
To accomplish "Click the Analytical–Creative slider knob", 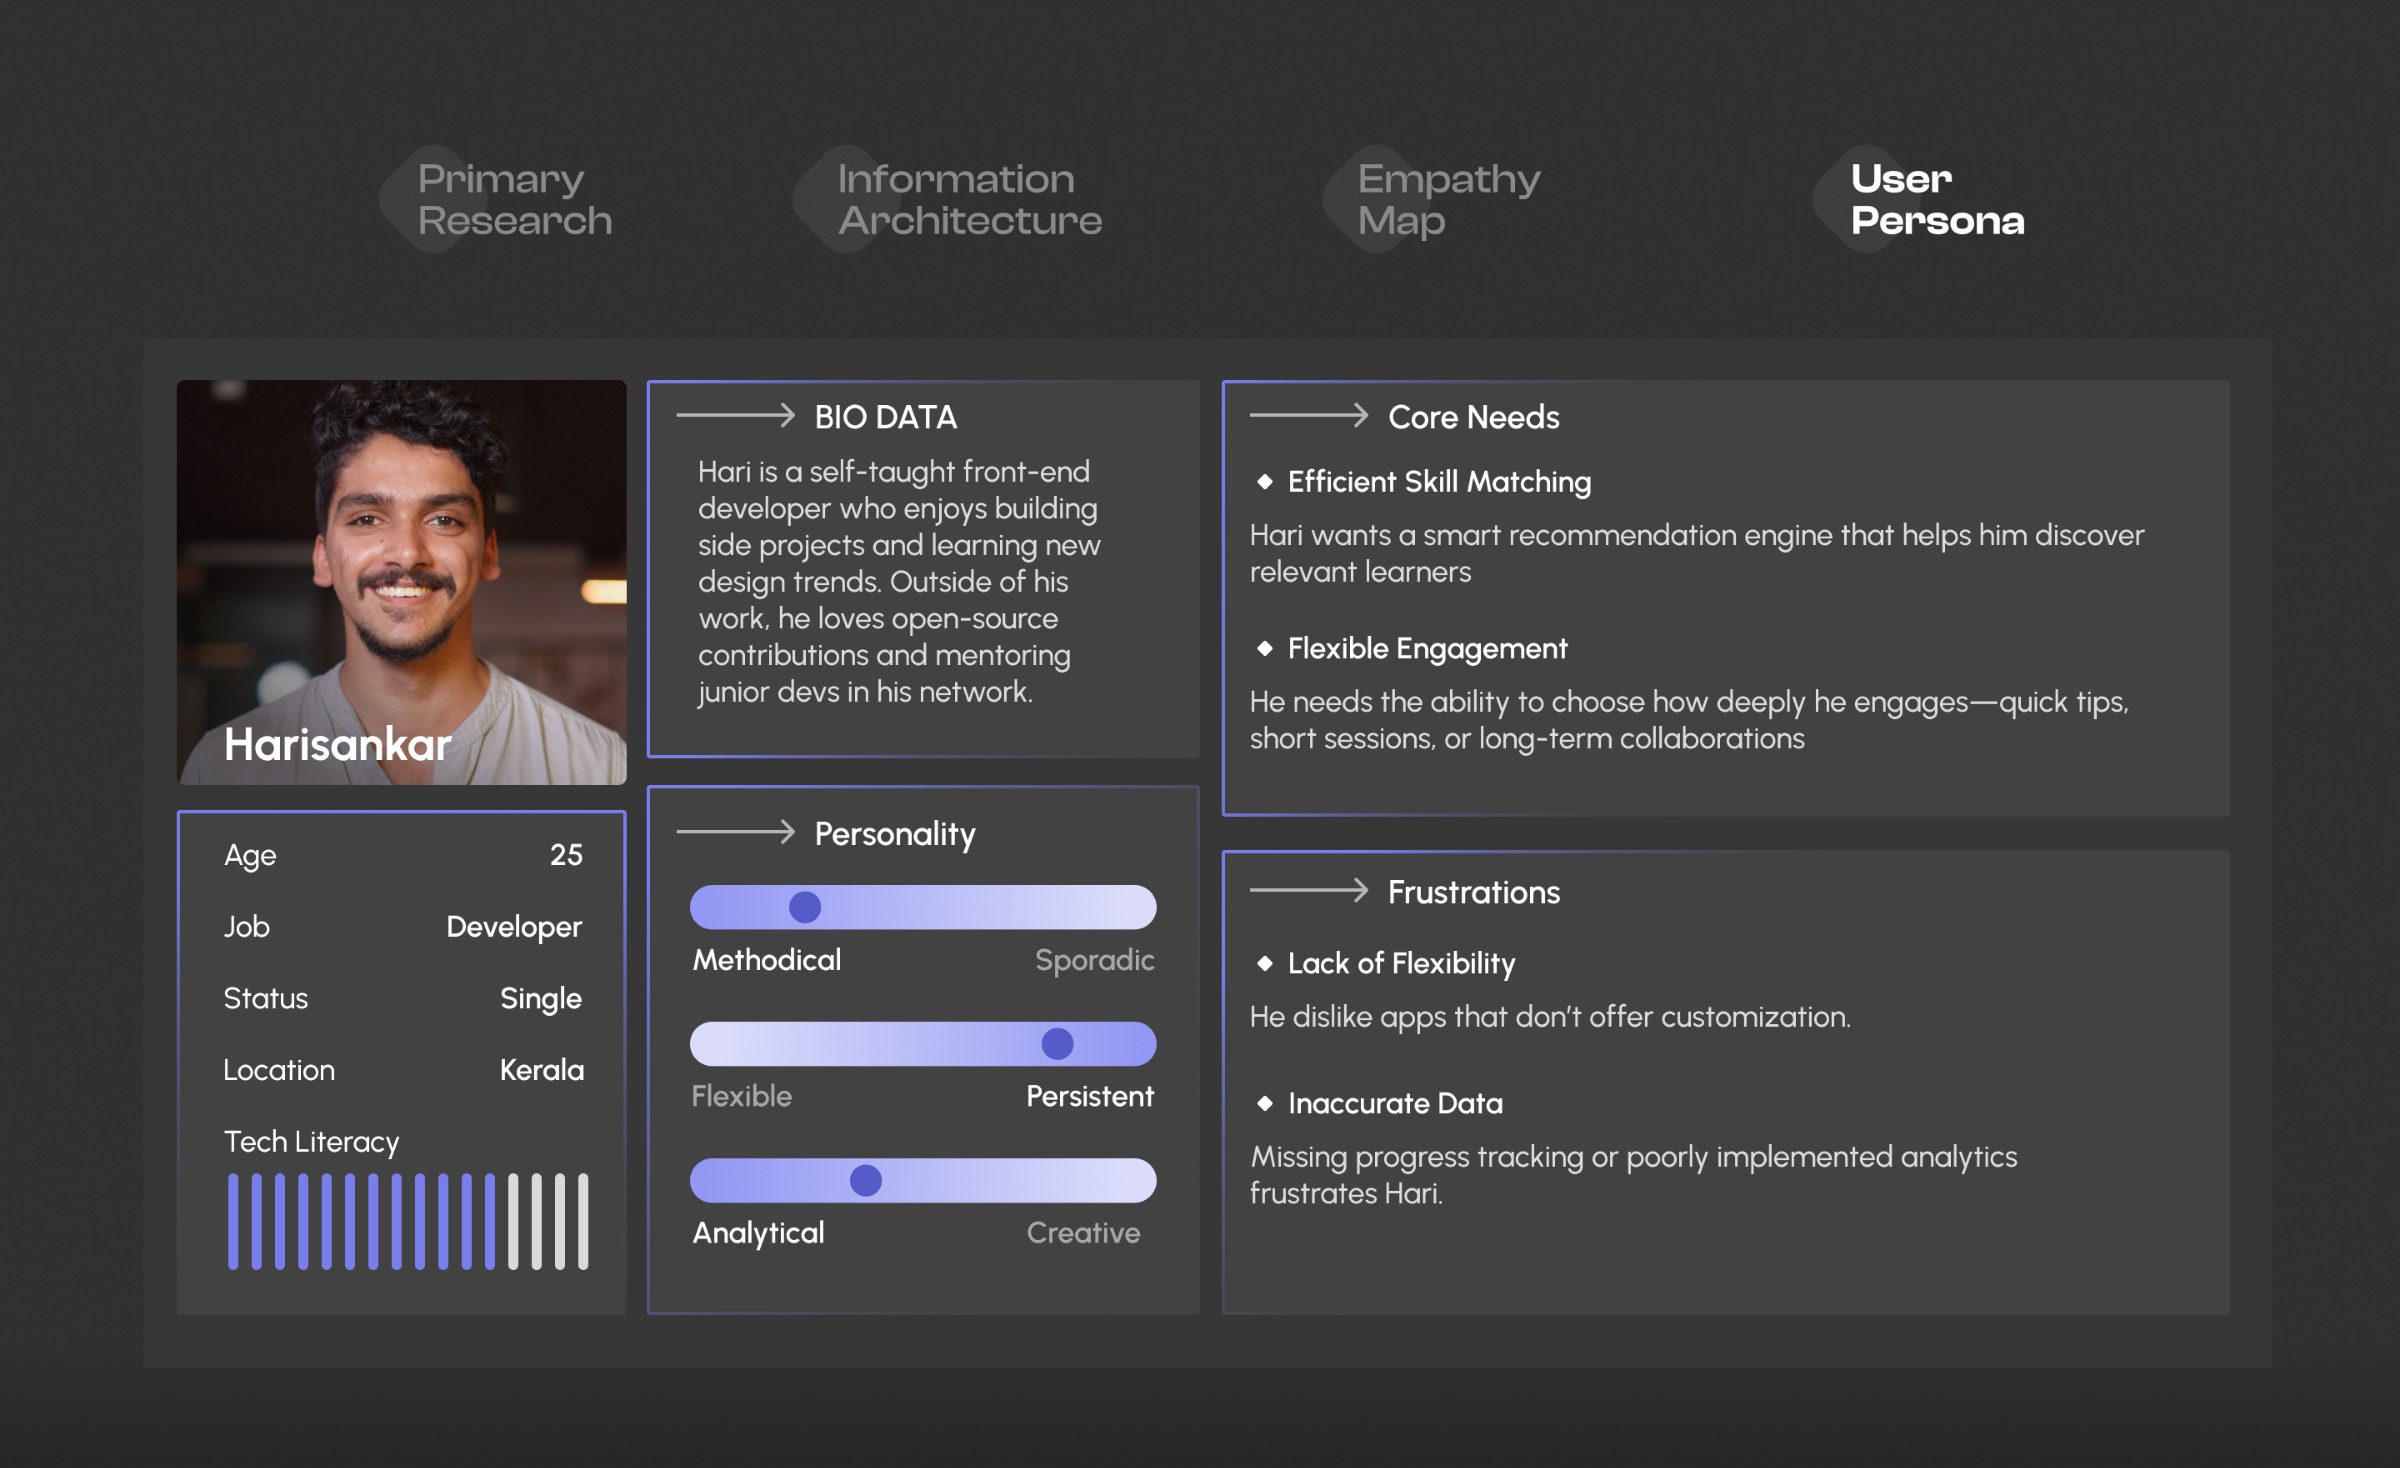I will pyautogui.click(x=866, y=1181).
